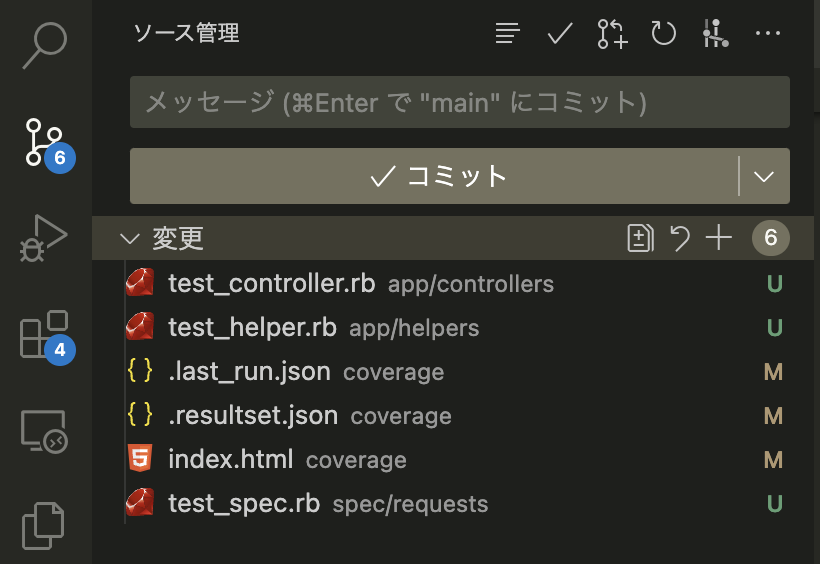Click the create pull request icon
The image size is (820, 564).
coord(612,33)
